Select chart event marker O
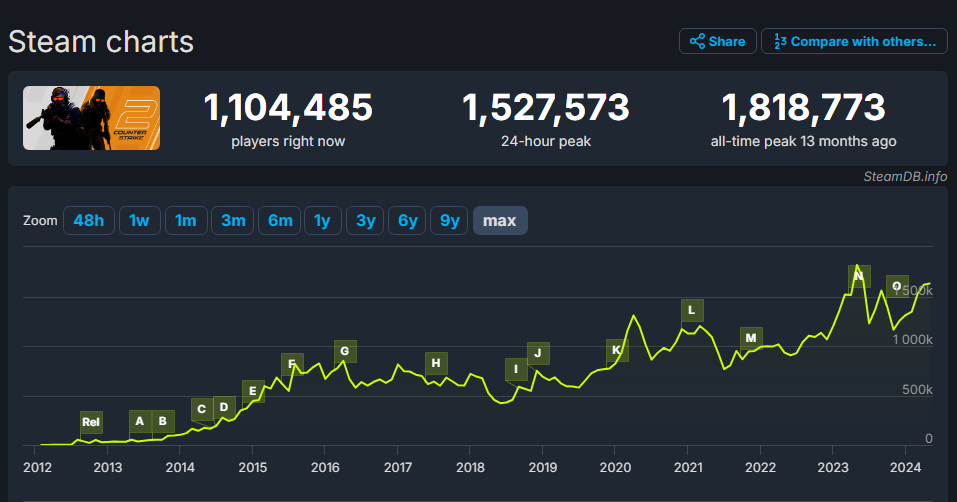The image size is (957, 502). click(897, 286)
